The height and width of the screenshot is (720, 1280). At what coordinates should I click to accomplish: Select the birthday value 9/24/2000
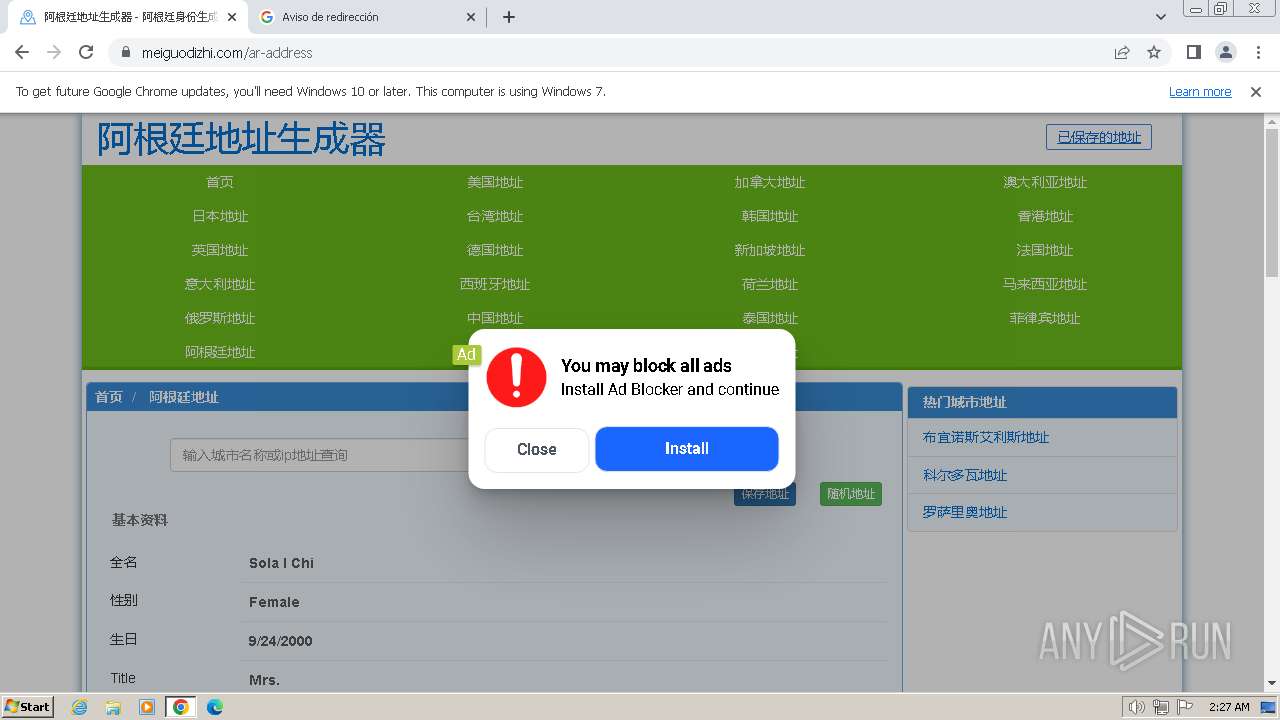(280, 641)
